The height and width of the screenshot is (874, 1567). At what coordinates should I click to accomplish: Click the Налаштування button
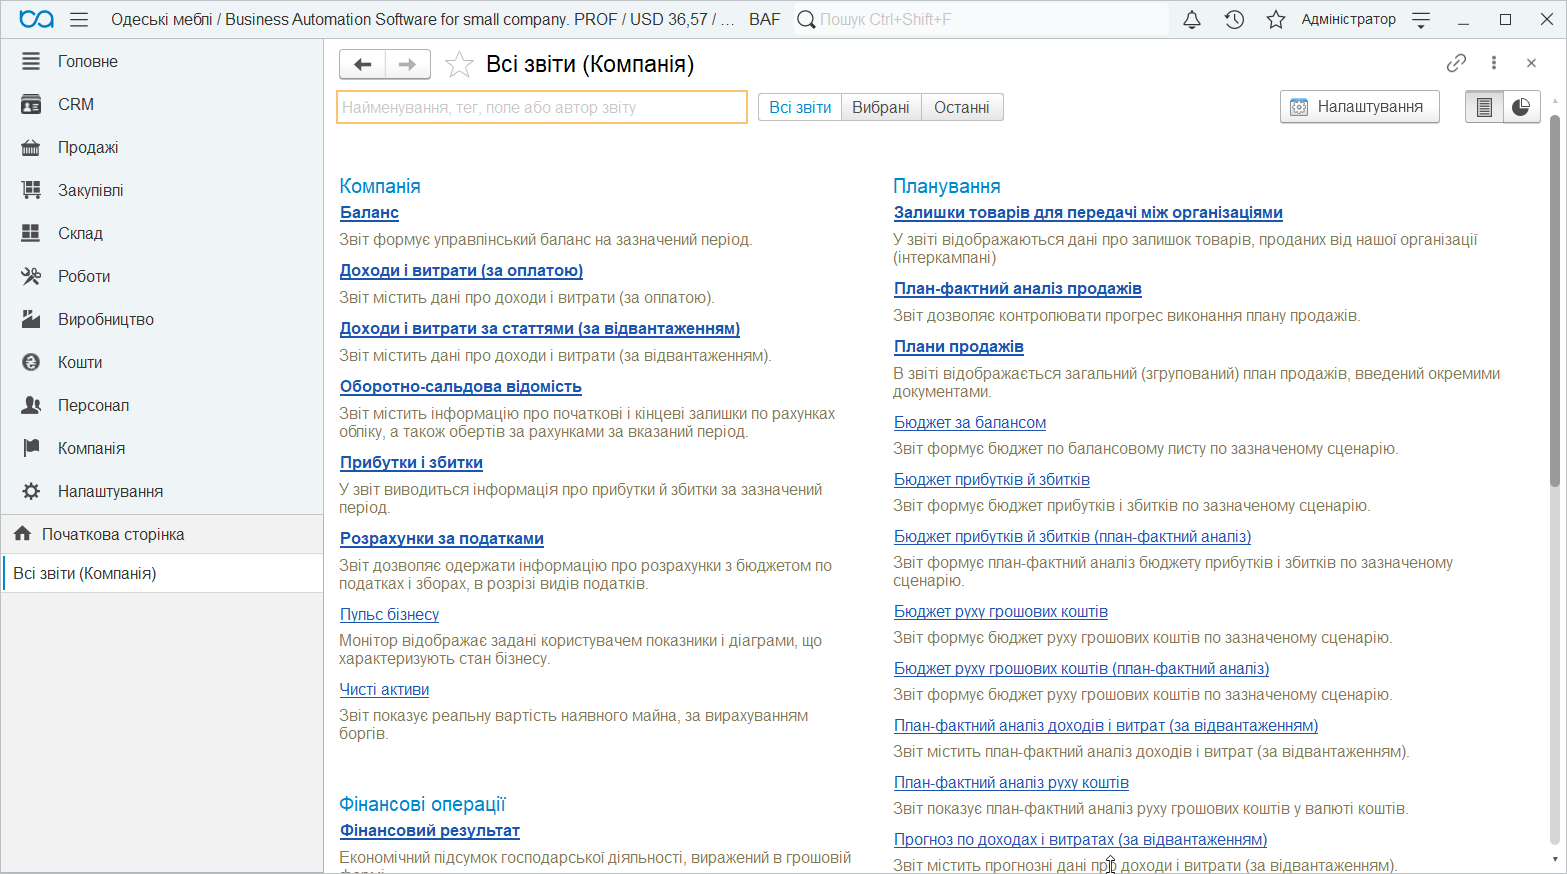point(1359,107)
